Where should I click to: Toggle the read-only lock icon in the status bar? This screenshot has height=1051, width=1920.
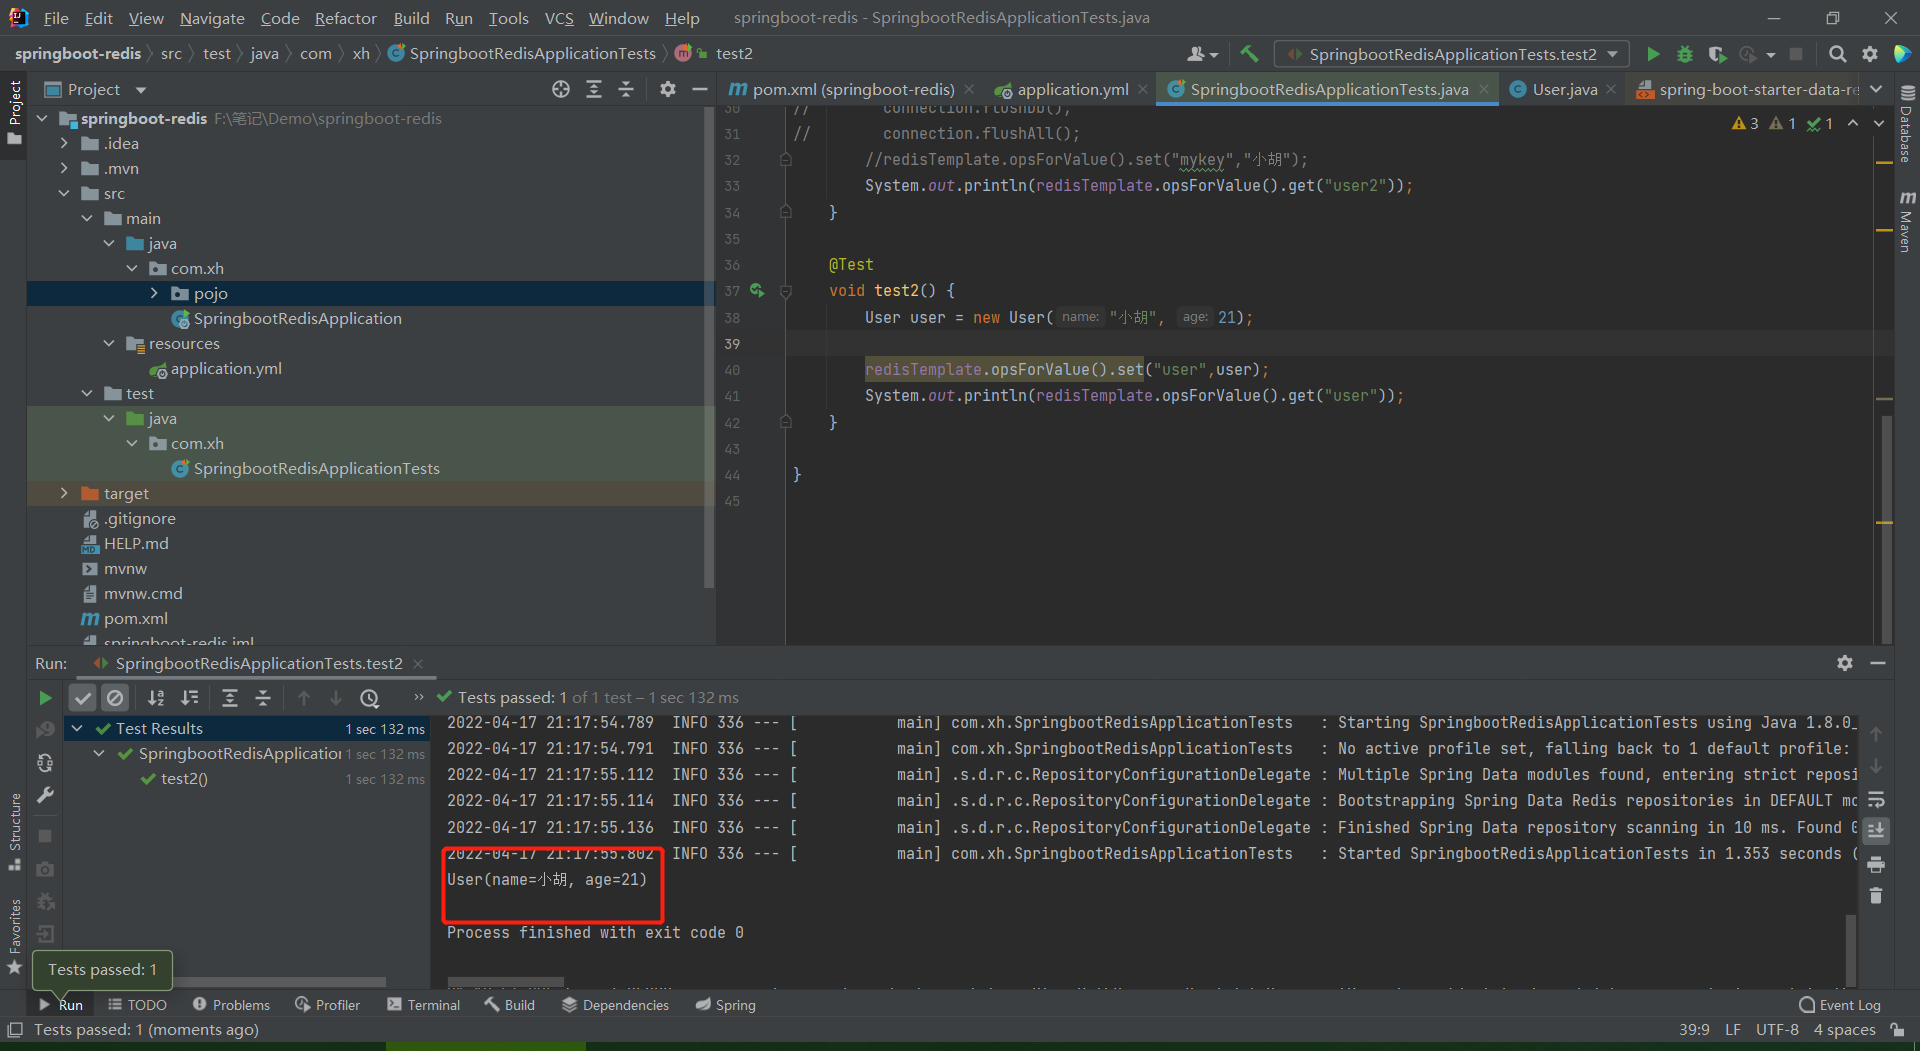click(1897, 1029)
